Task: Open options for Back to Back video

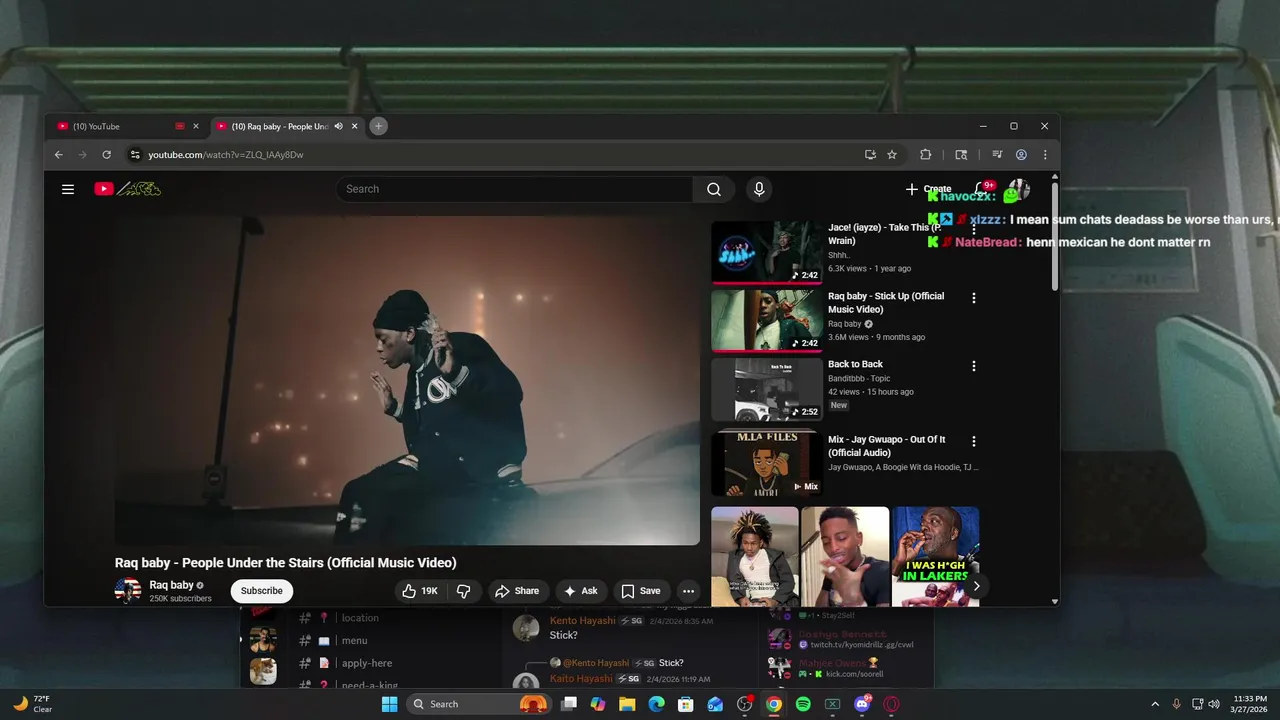Action: coord(973,366)
